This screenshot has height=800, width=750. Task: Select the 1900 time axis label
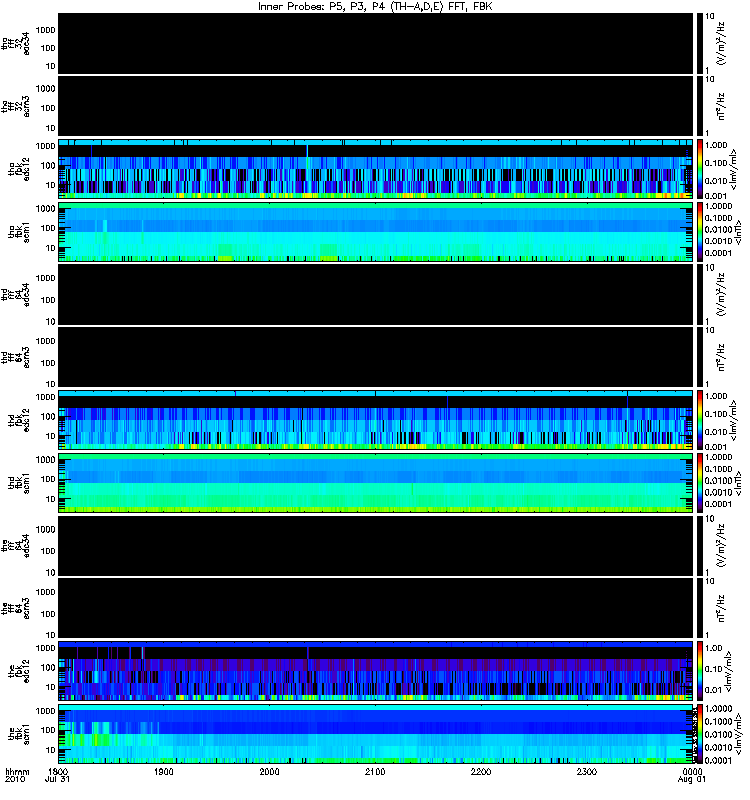pyautogui.click(x=163, y=771)
